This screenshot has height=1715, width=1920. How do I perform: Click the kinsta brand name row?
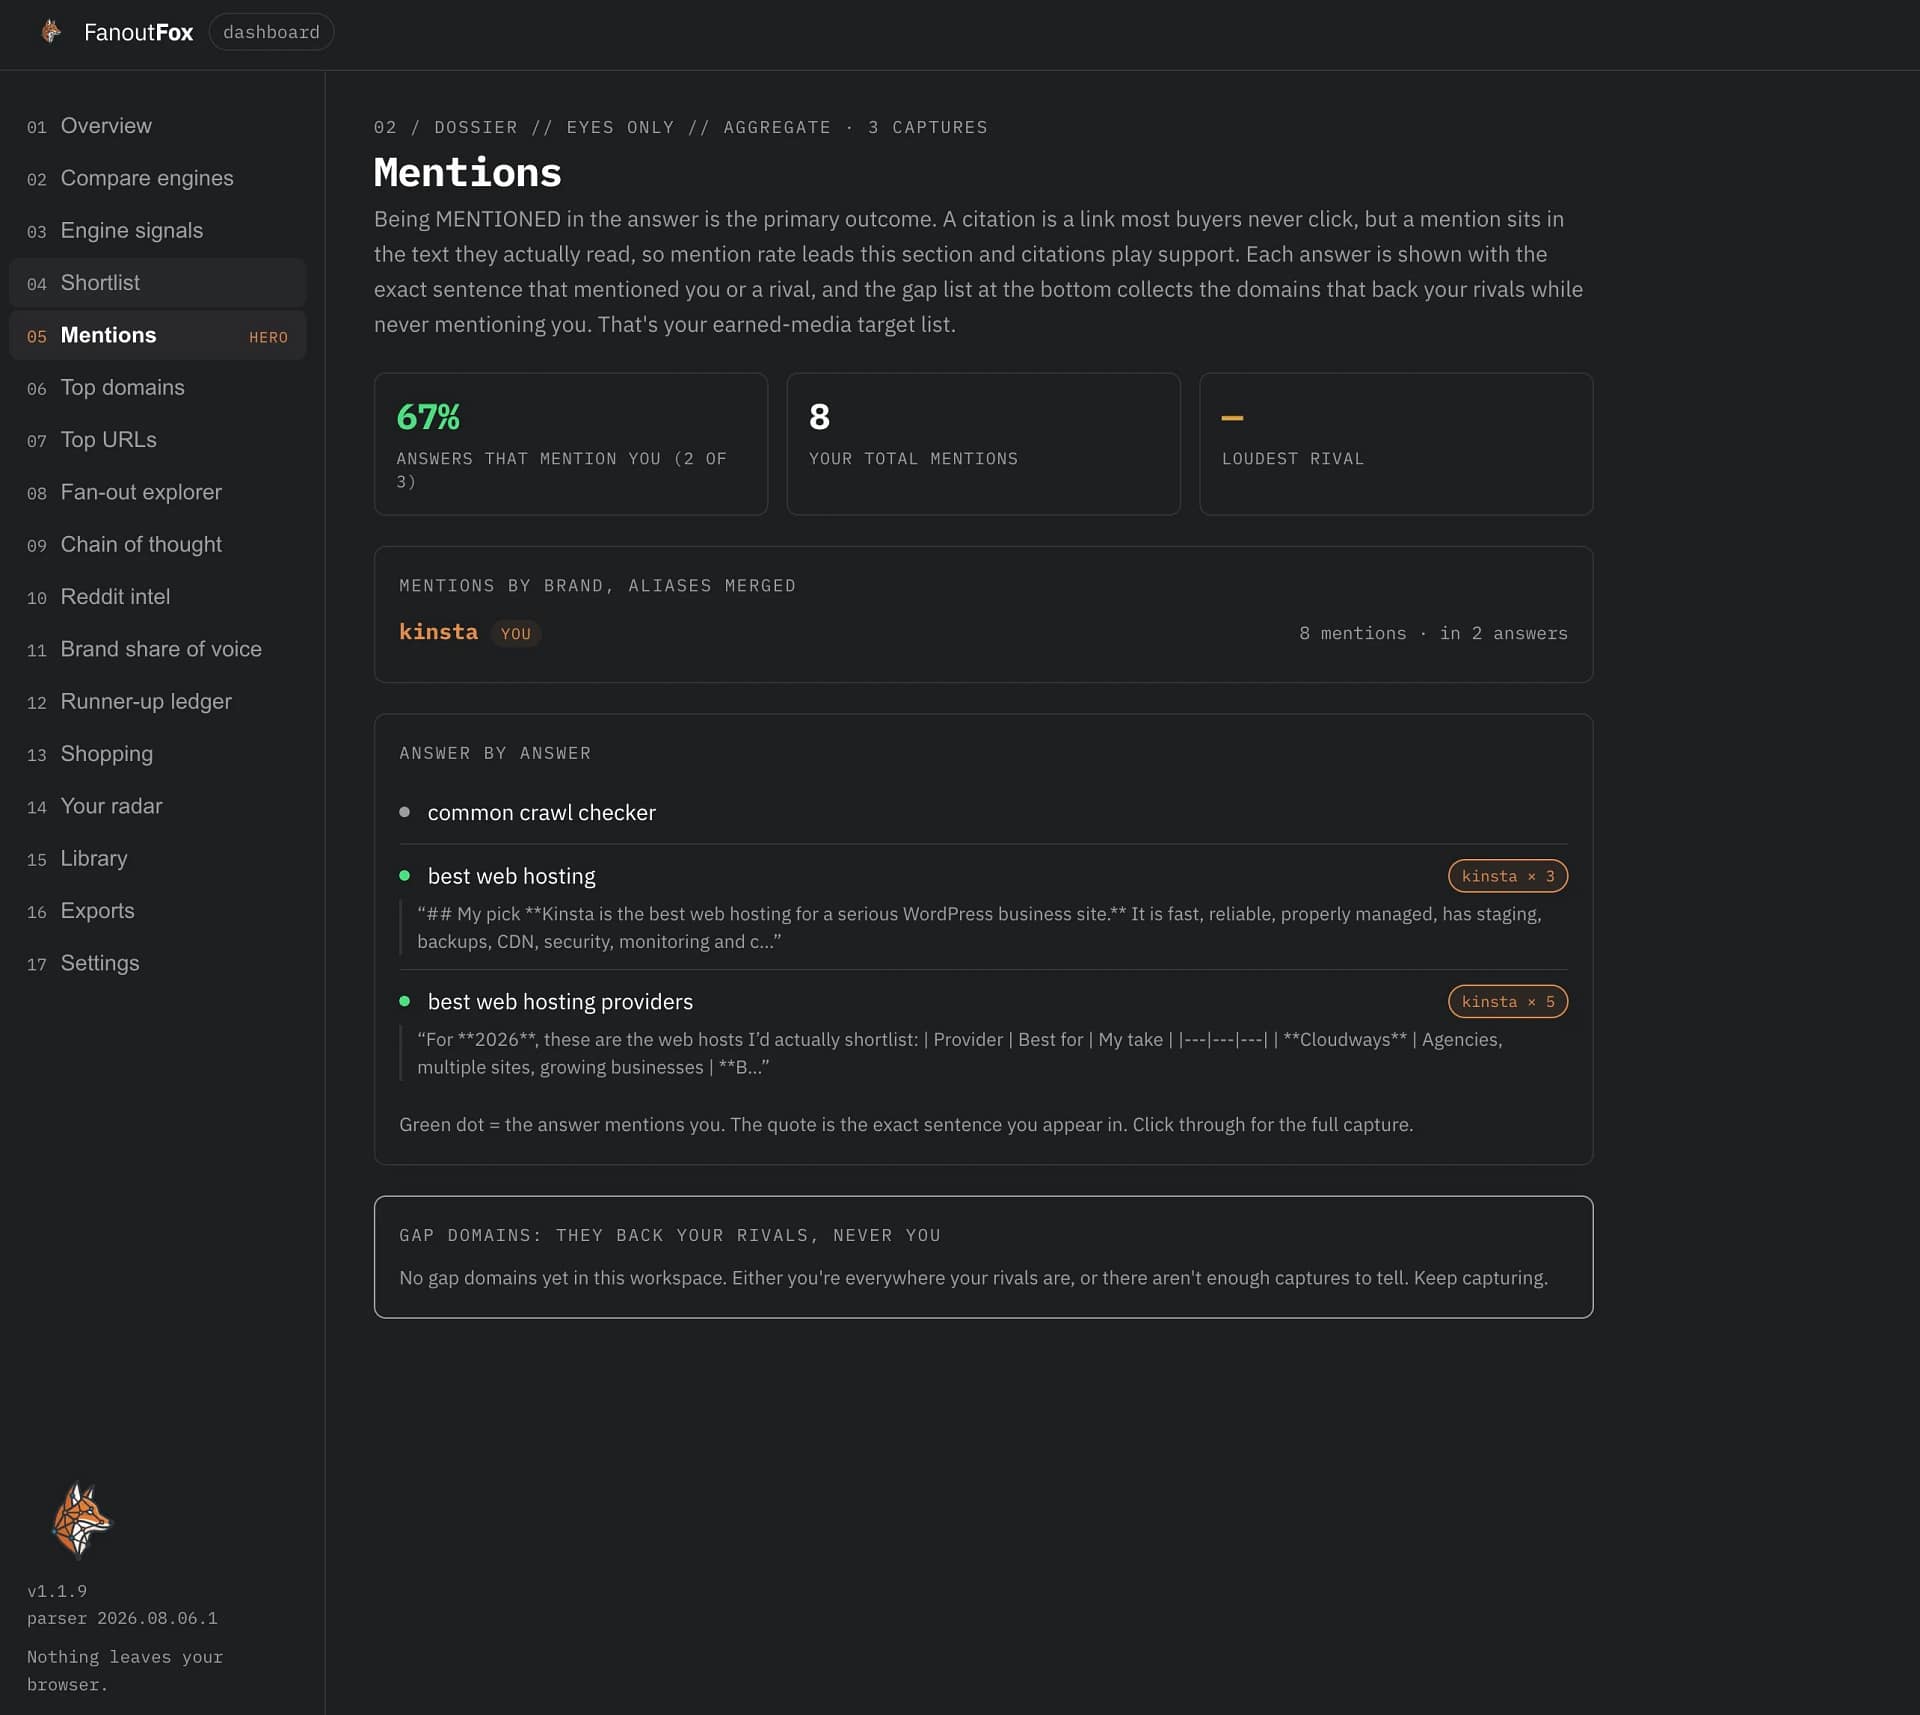[438, 633]
